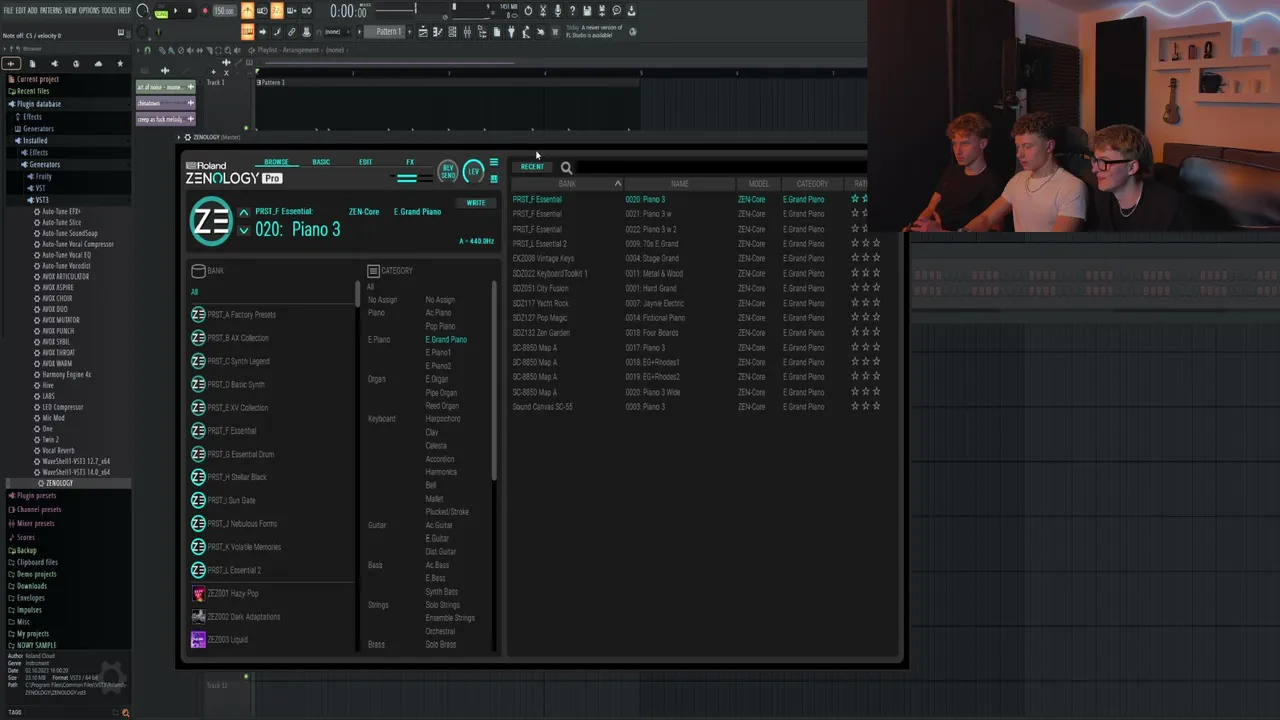Click the WRITE button in ZENOLOGY
Screen dimensions: 1280x720
click(476, 203)
